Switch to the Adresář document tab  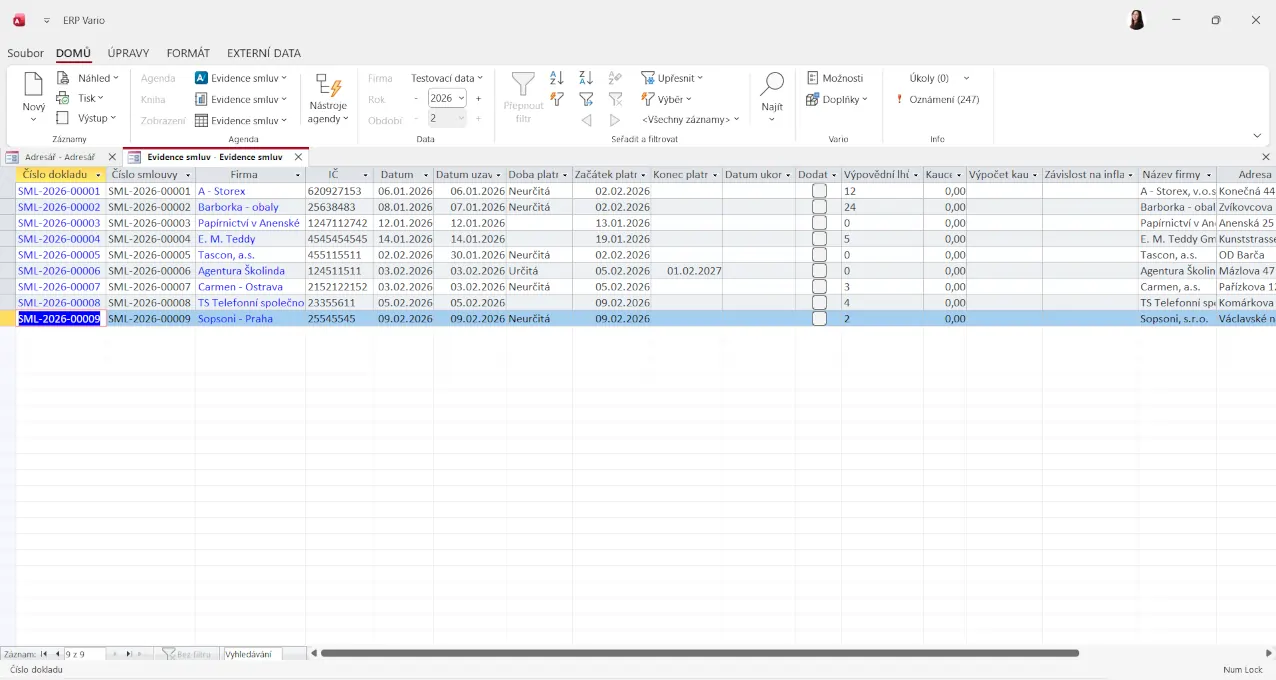tap(59, 157)
